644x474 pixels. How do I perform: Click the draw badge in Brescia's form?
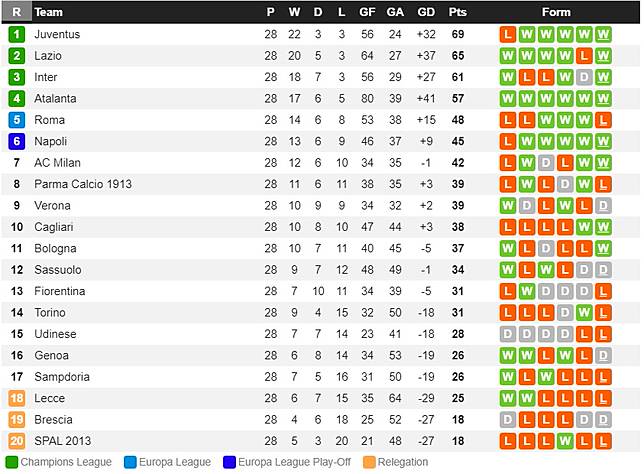click(507, 420)
